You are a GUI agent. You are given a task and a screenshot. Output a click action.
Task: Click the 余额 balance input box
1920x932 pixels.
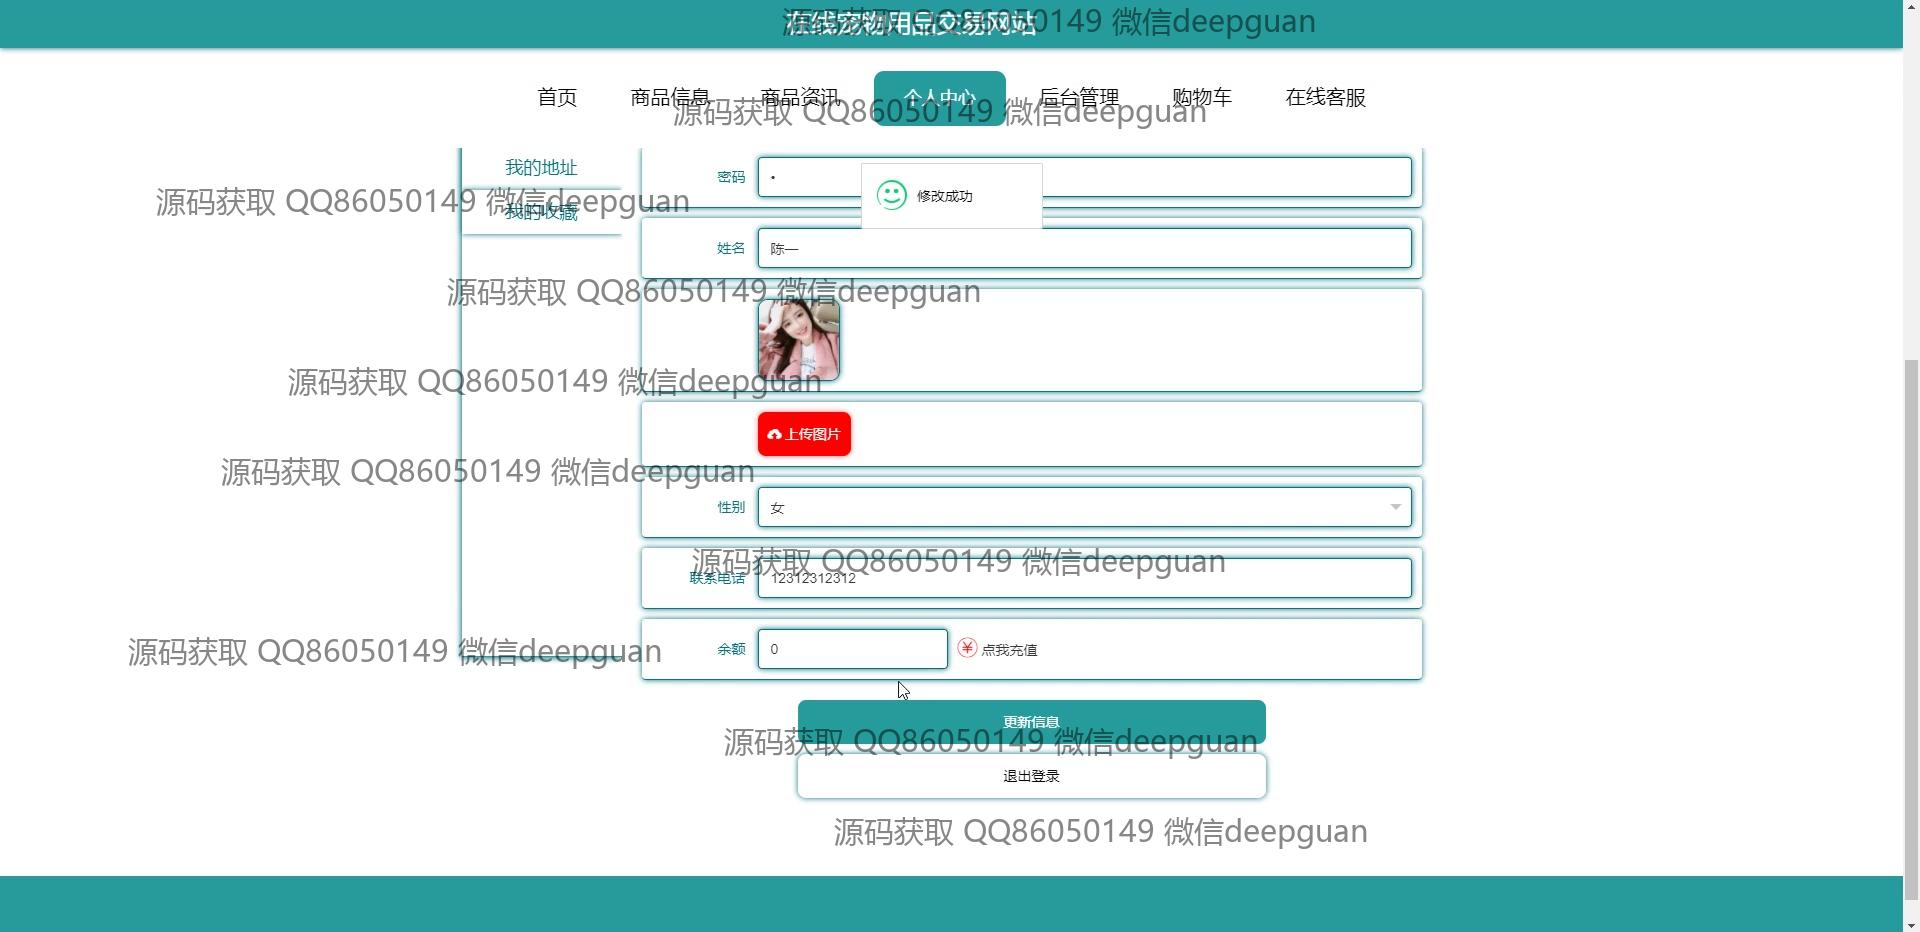(852, 649)
